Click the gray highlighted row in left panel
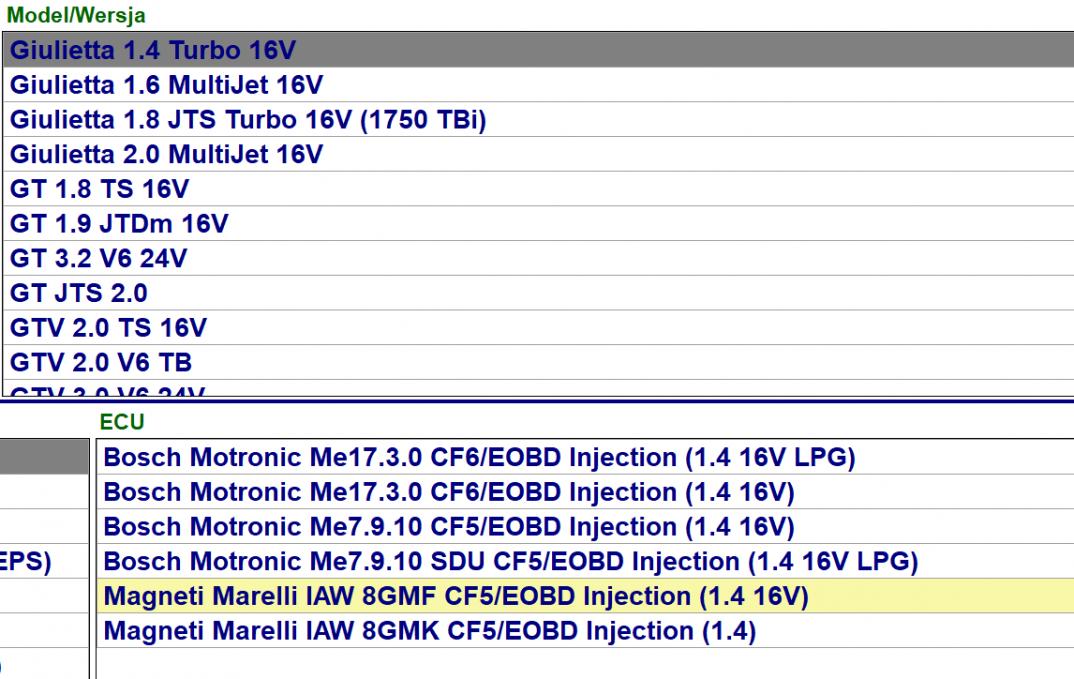 tap(44, 458)
